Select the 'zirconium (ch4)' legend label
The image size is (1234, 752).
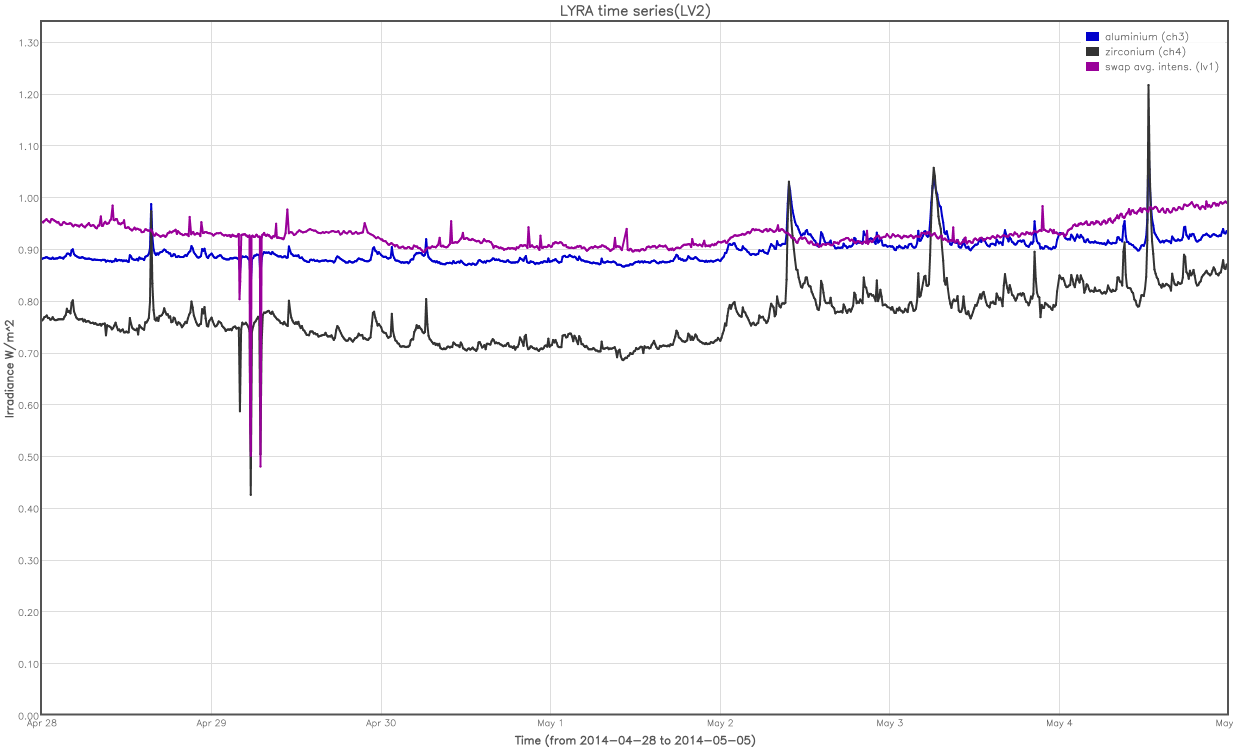point(1145,52)
